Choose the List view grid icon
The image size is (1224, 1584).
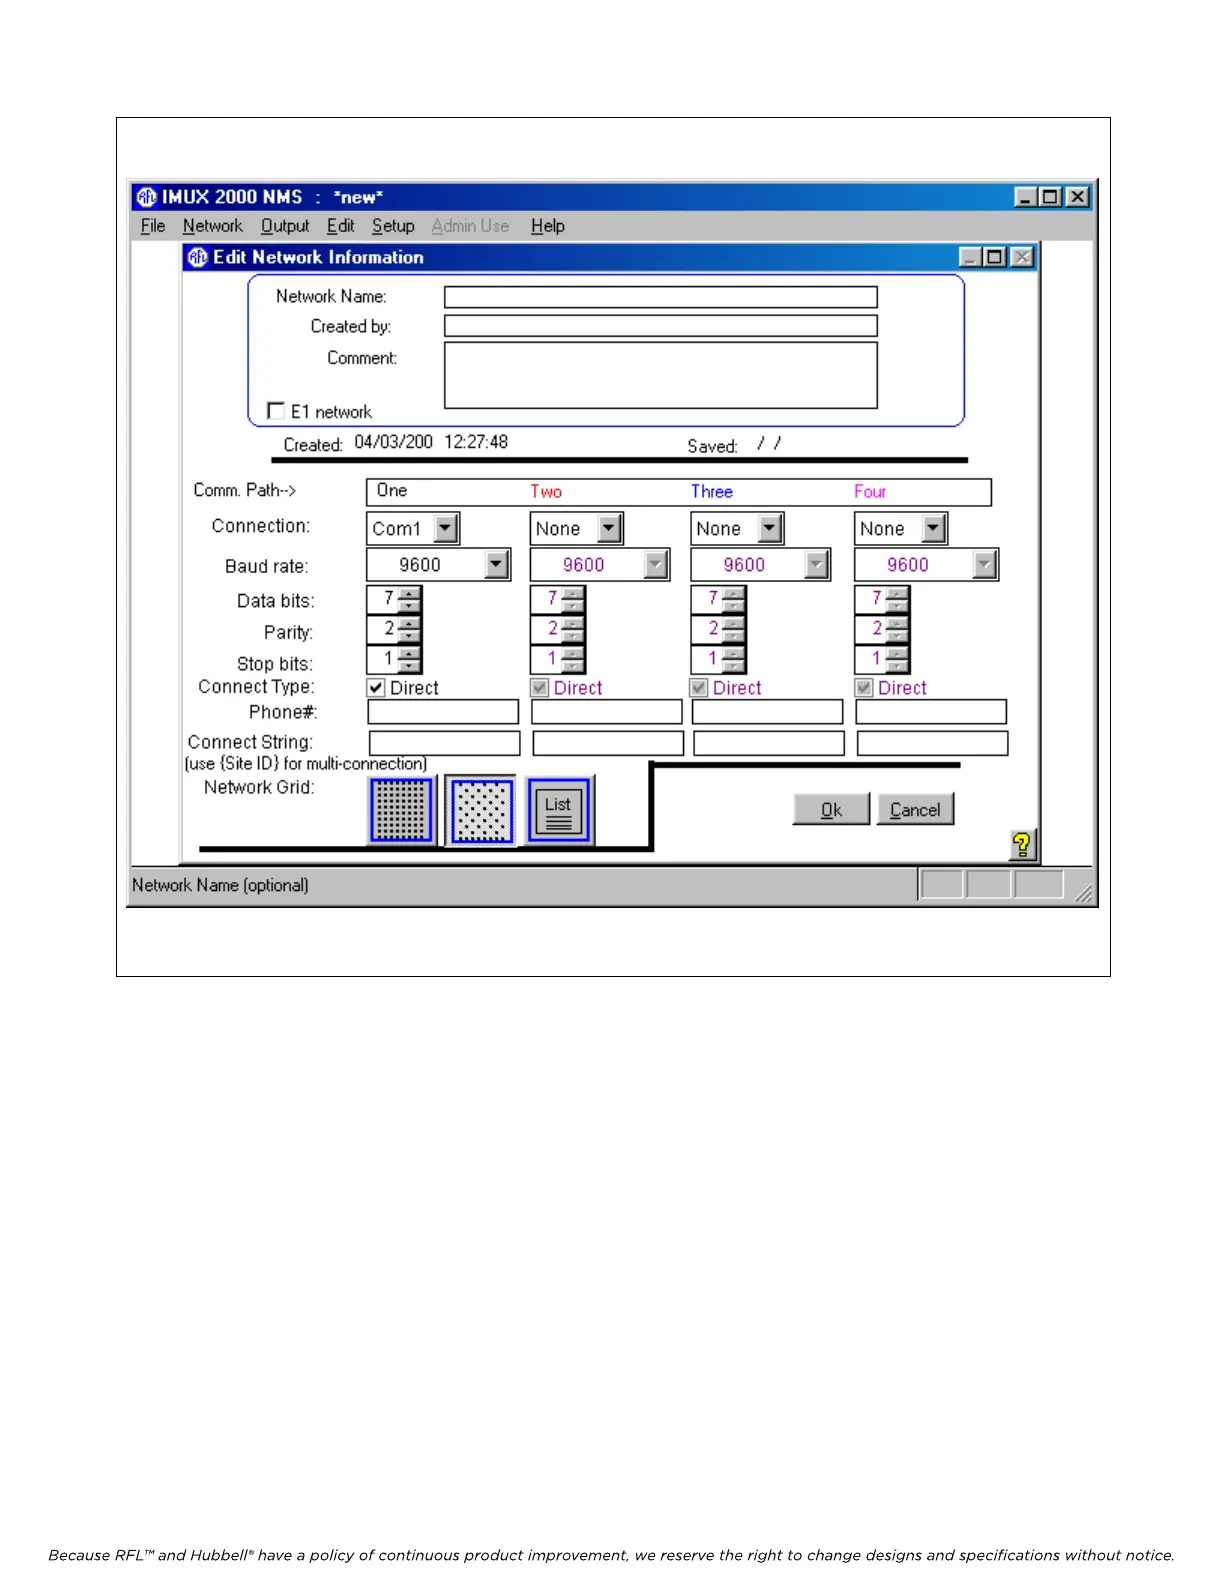click(559, 811)
